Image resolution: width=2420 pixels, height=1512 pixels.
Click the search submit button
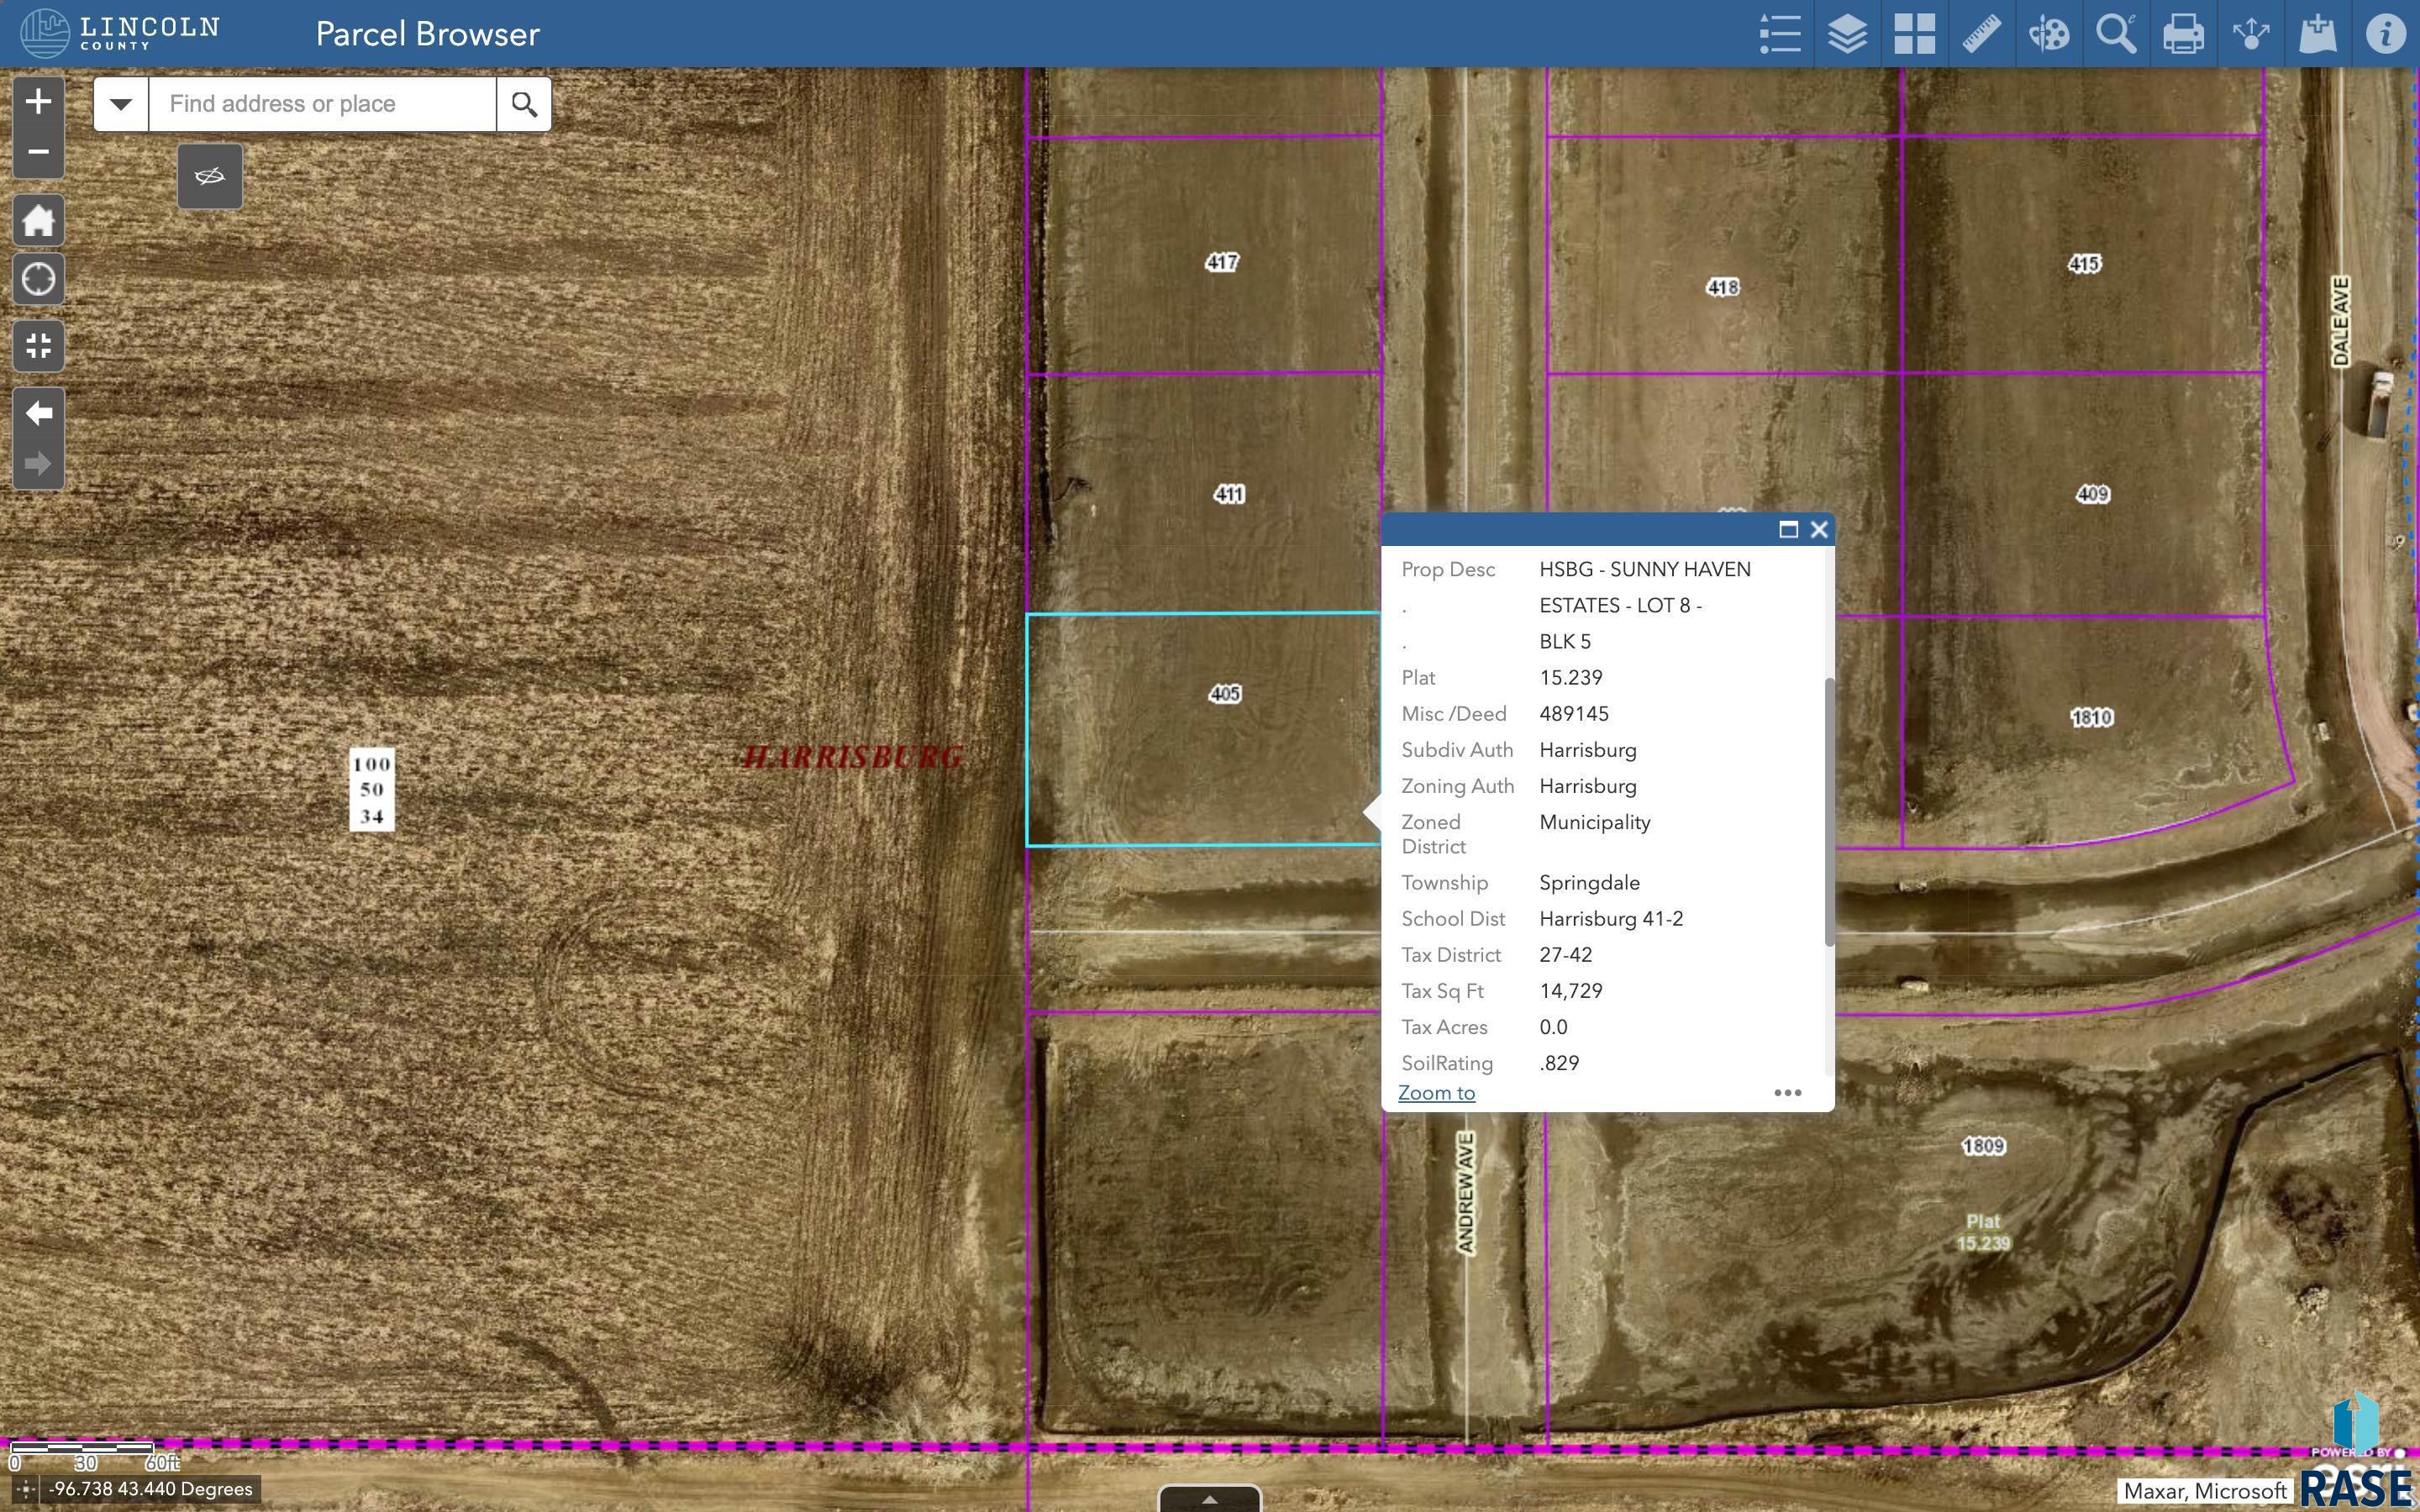523,102
